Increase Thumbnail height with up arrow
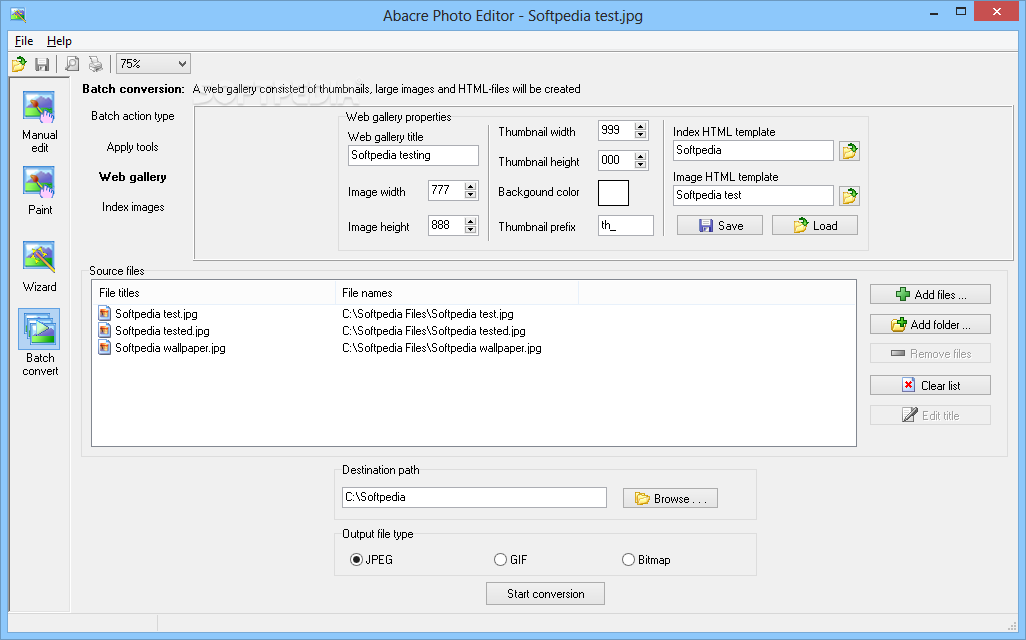This screenshot has height=640, width=1026. tap(641, 156)
